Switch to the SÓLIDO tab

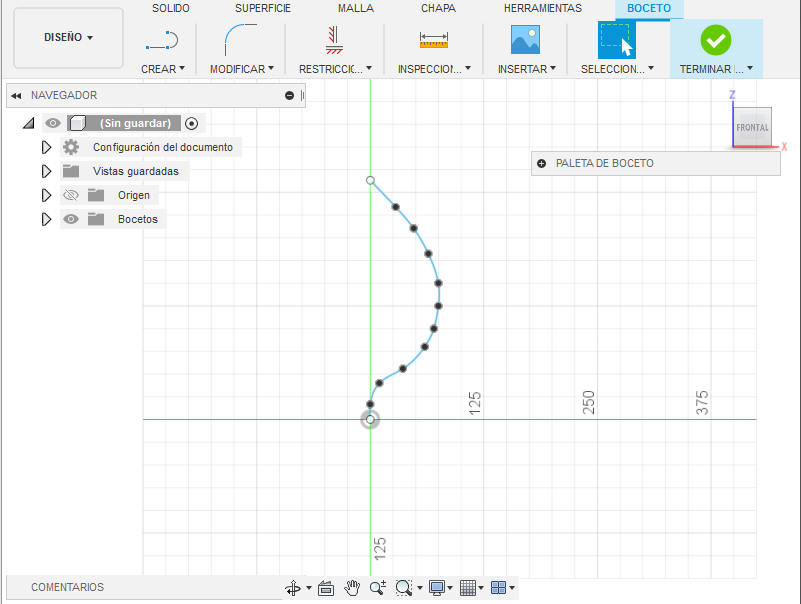(171, 8)
